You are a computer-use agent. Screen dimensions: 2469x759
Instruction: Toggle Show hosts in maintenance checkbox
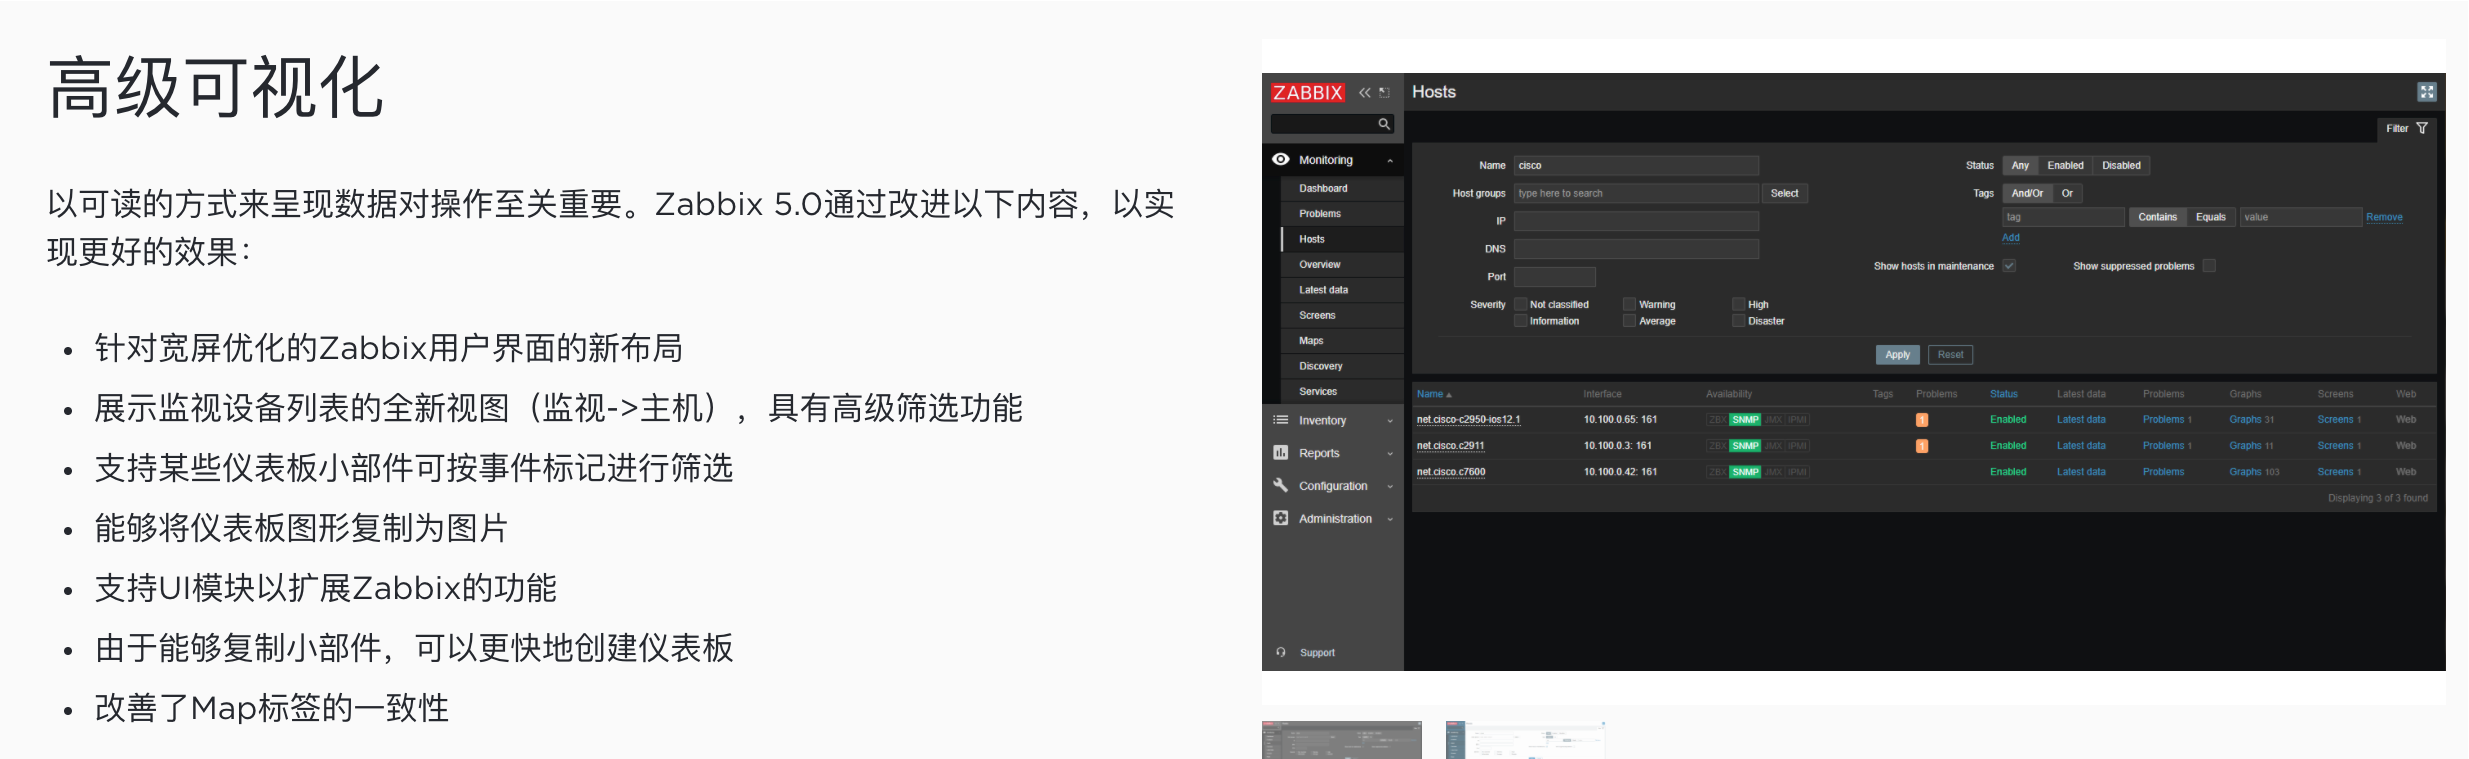pos(2009,266)
